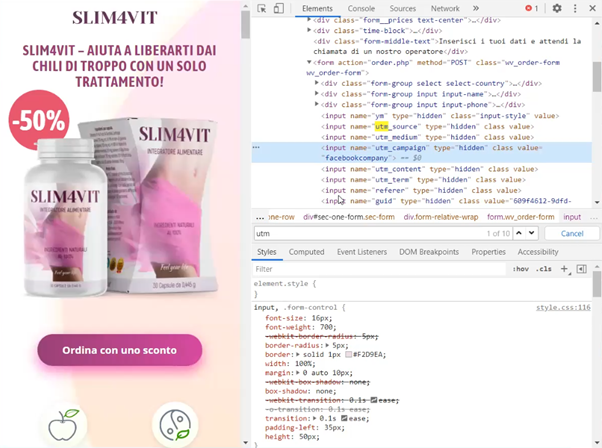Focus the styles Filter field
Image resolution: width=602 pixels, height=448 pixels.
(380, 269)
